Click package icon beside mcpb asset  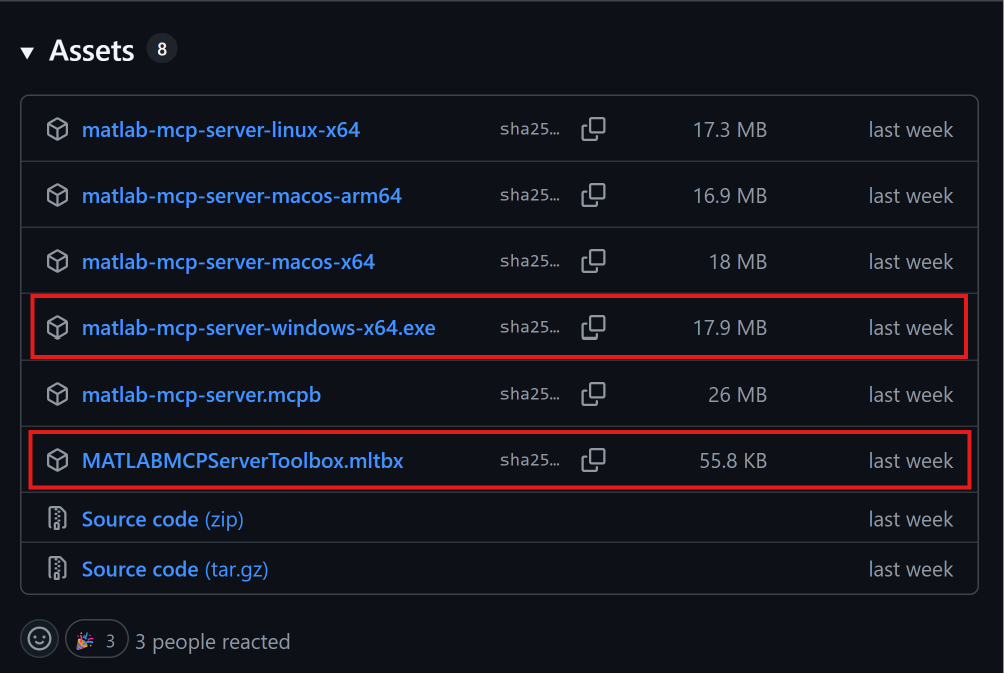pos(58,394)
